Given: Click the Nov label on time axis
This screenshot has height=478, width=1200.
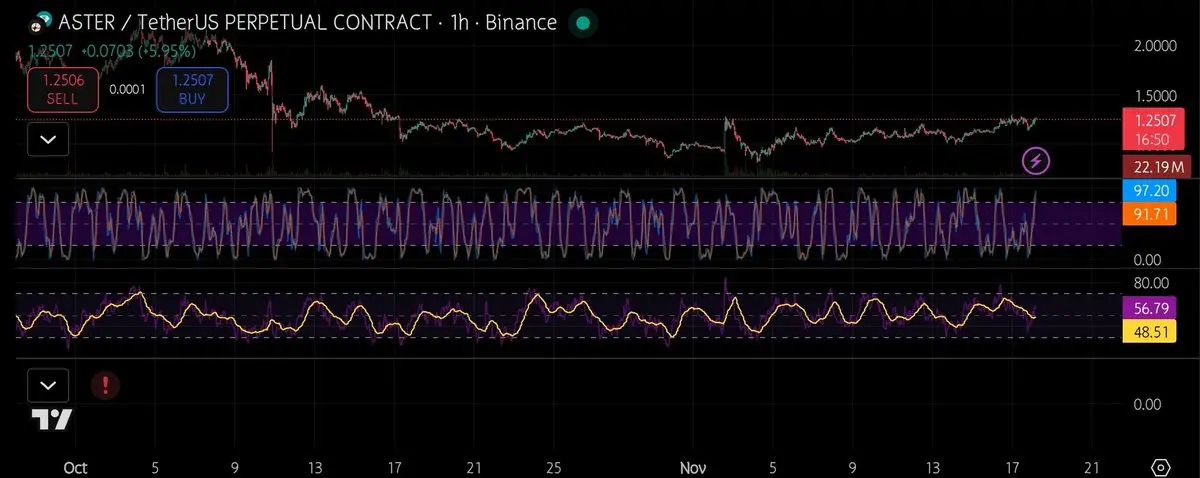Looking at the screenshot, I should [x=692, y=467].
